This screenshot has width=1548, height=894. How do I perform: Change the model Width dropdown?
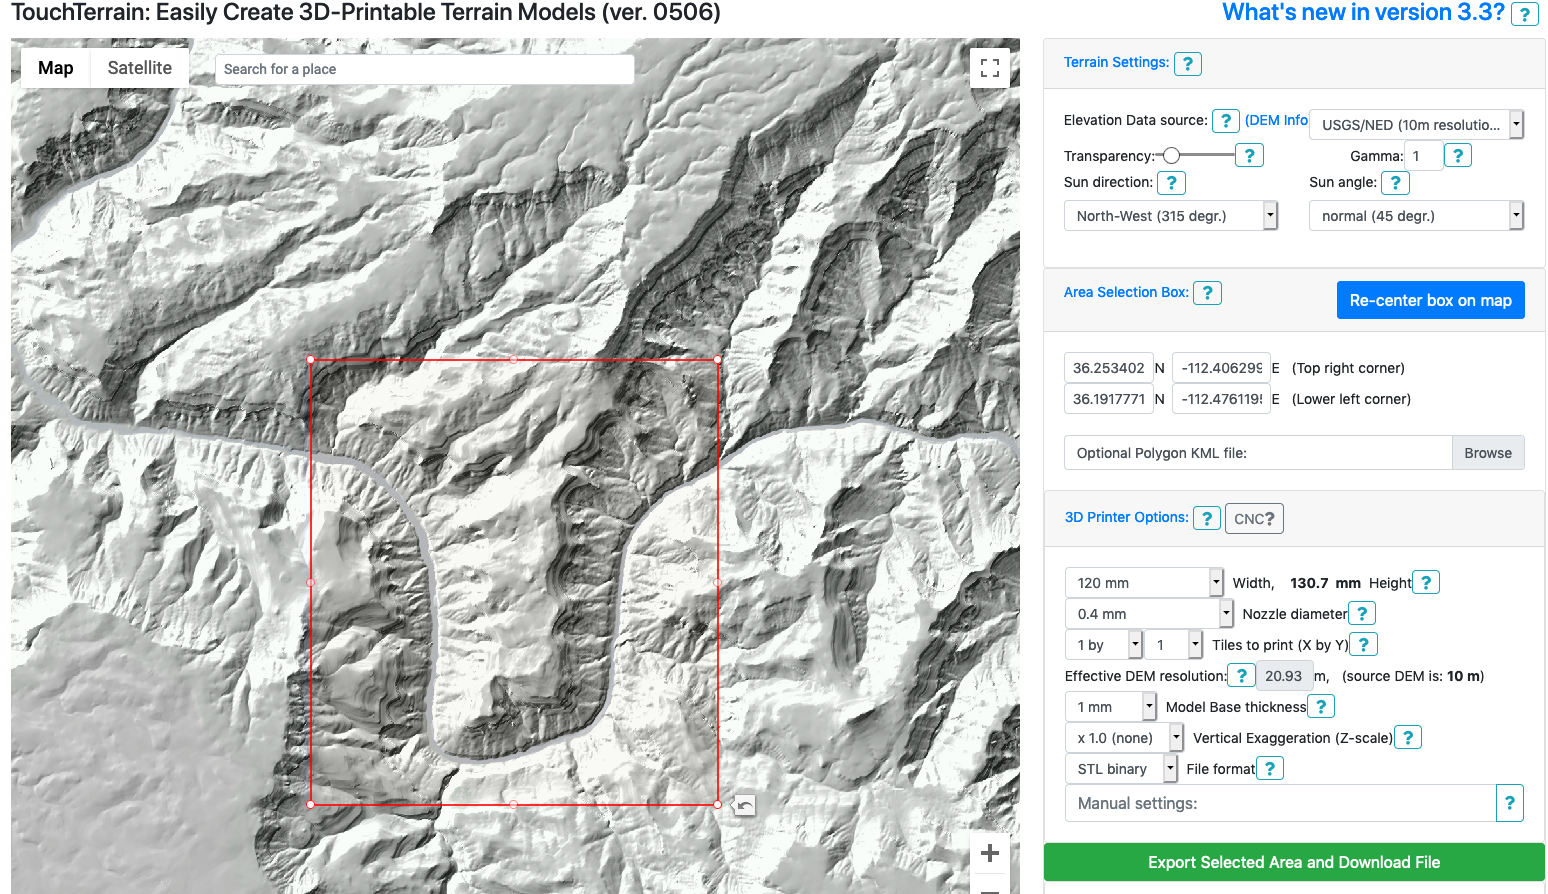1143,582
